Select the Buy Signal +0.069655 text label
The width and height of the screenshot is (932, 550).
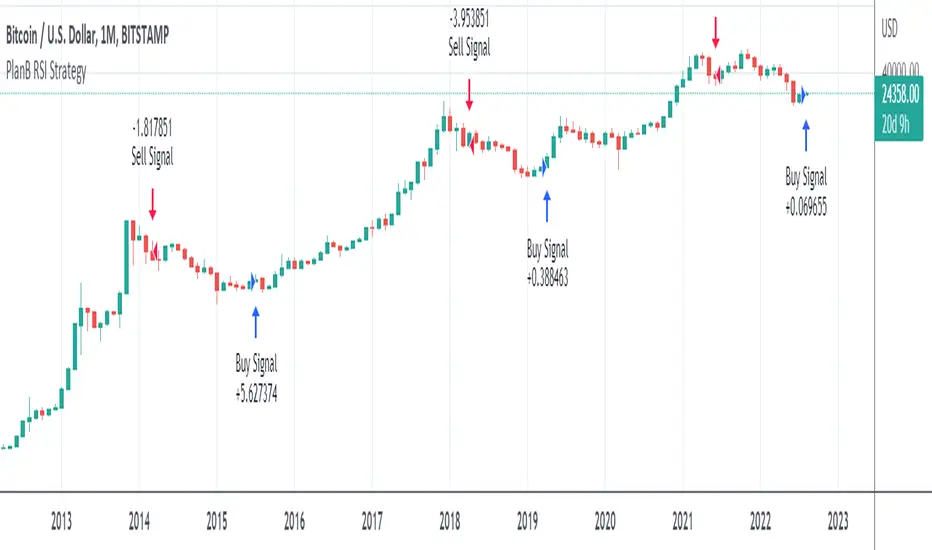(810, 188)
